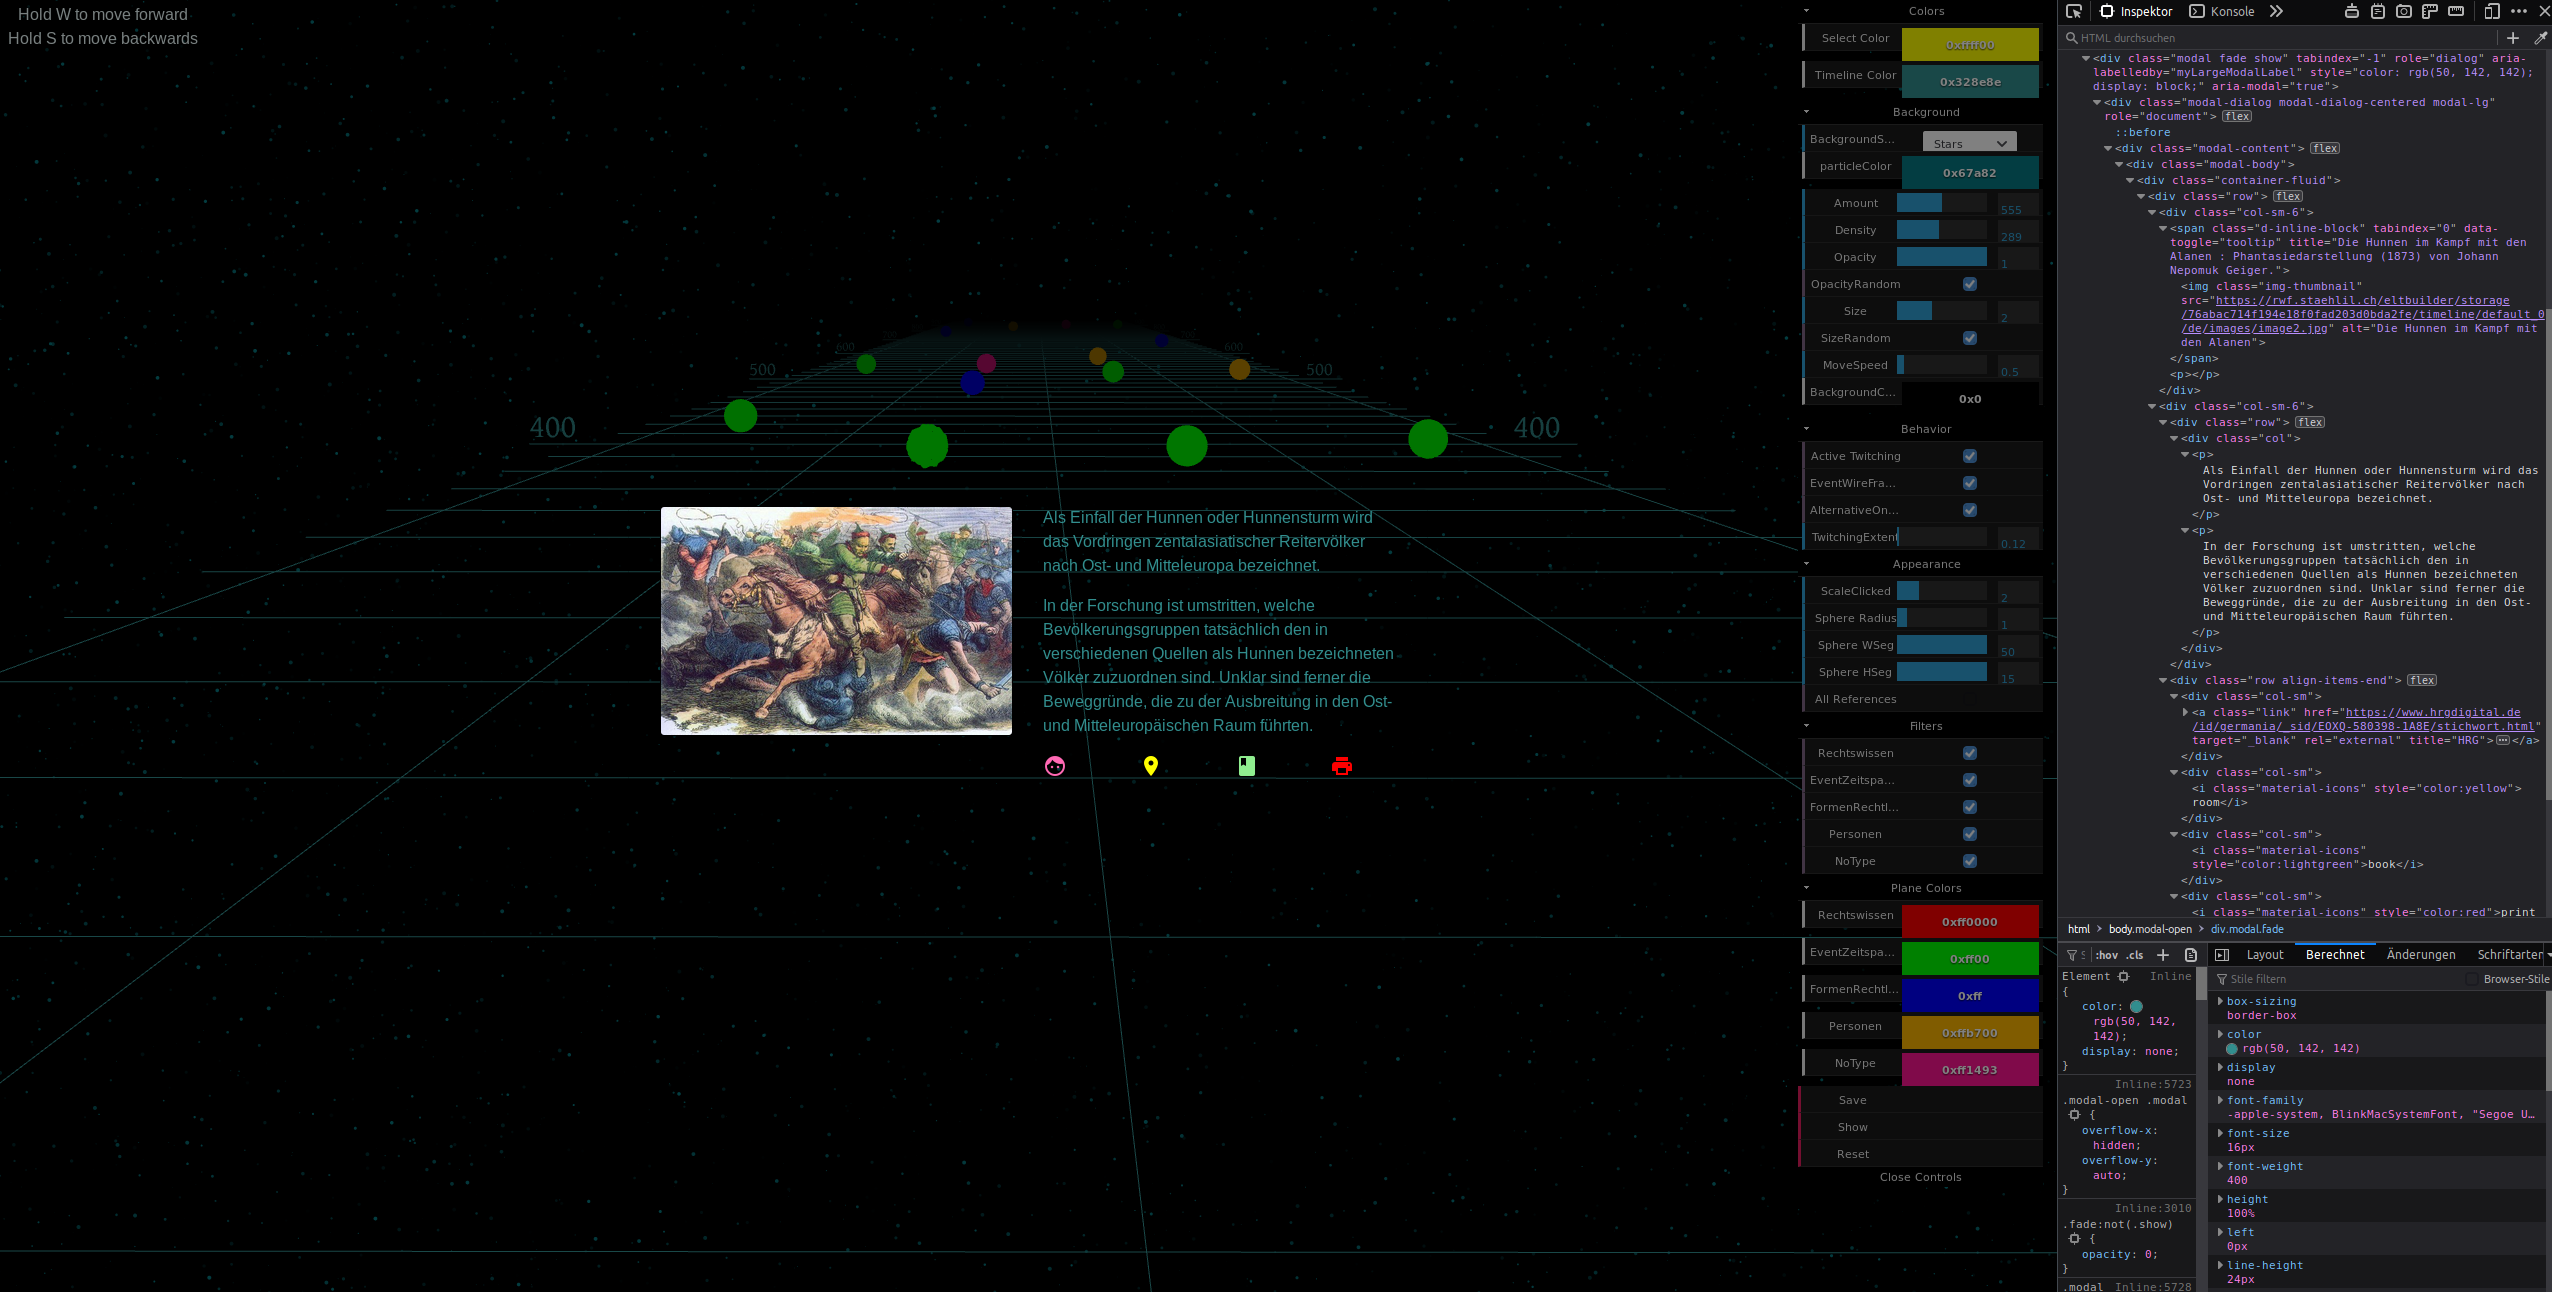Enable SizeRandom checkbox in controls panel
This screenshot has width=2552, height=1292.
(1970, 338)
